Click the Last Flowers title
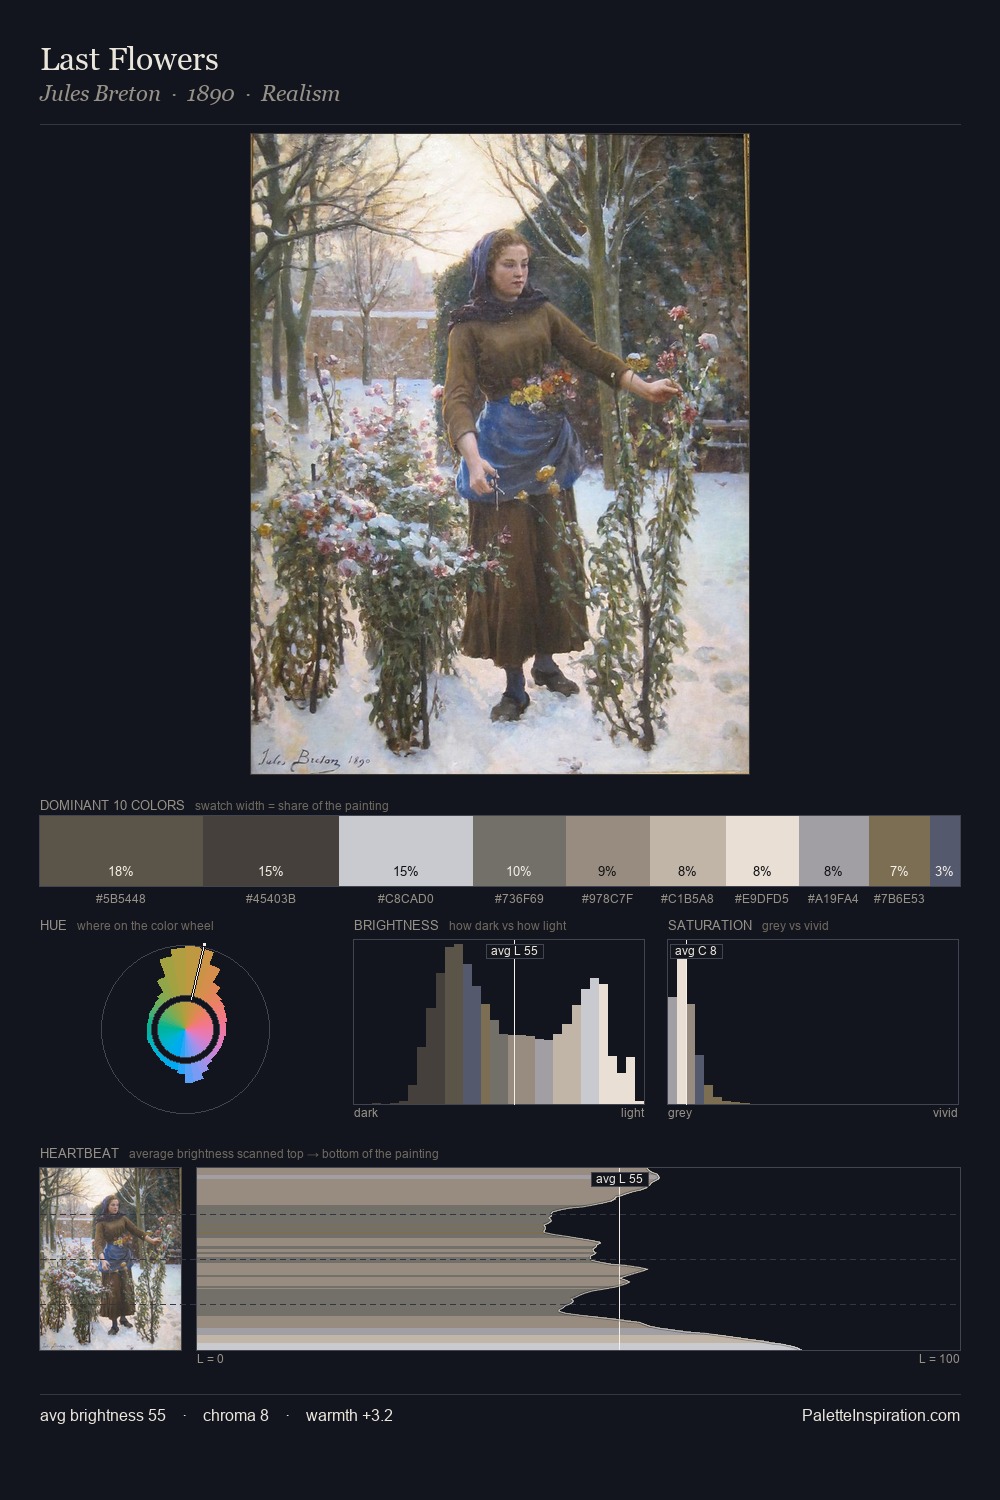1000x1500 pixels. (x=129, y=60)
